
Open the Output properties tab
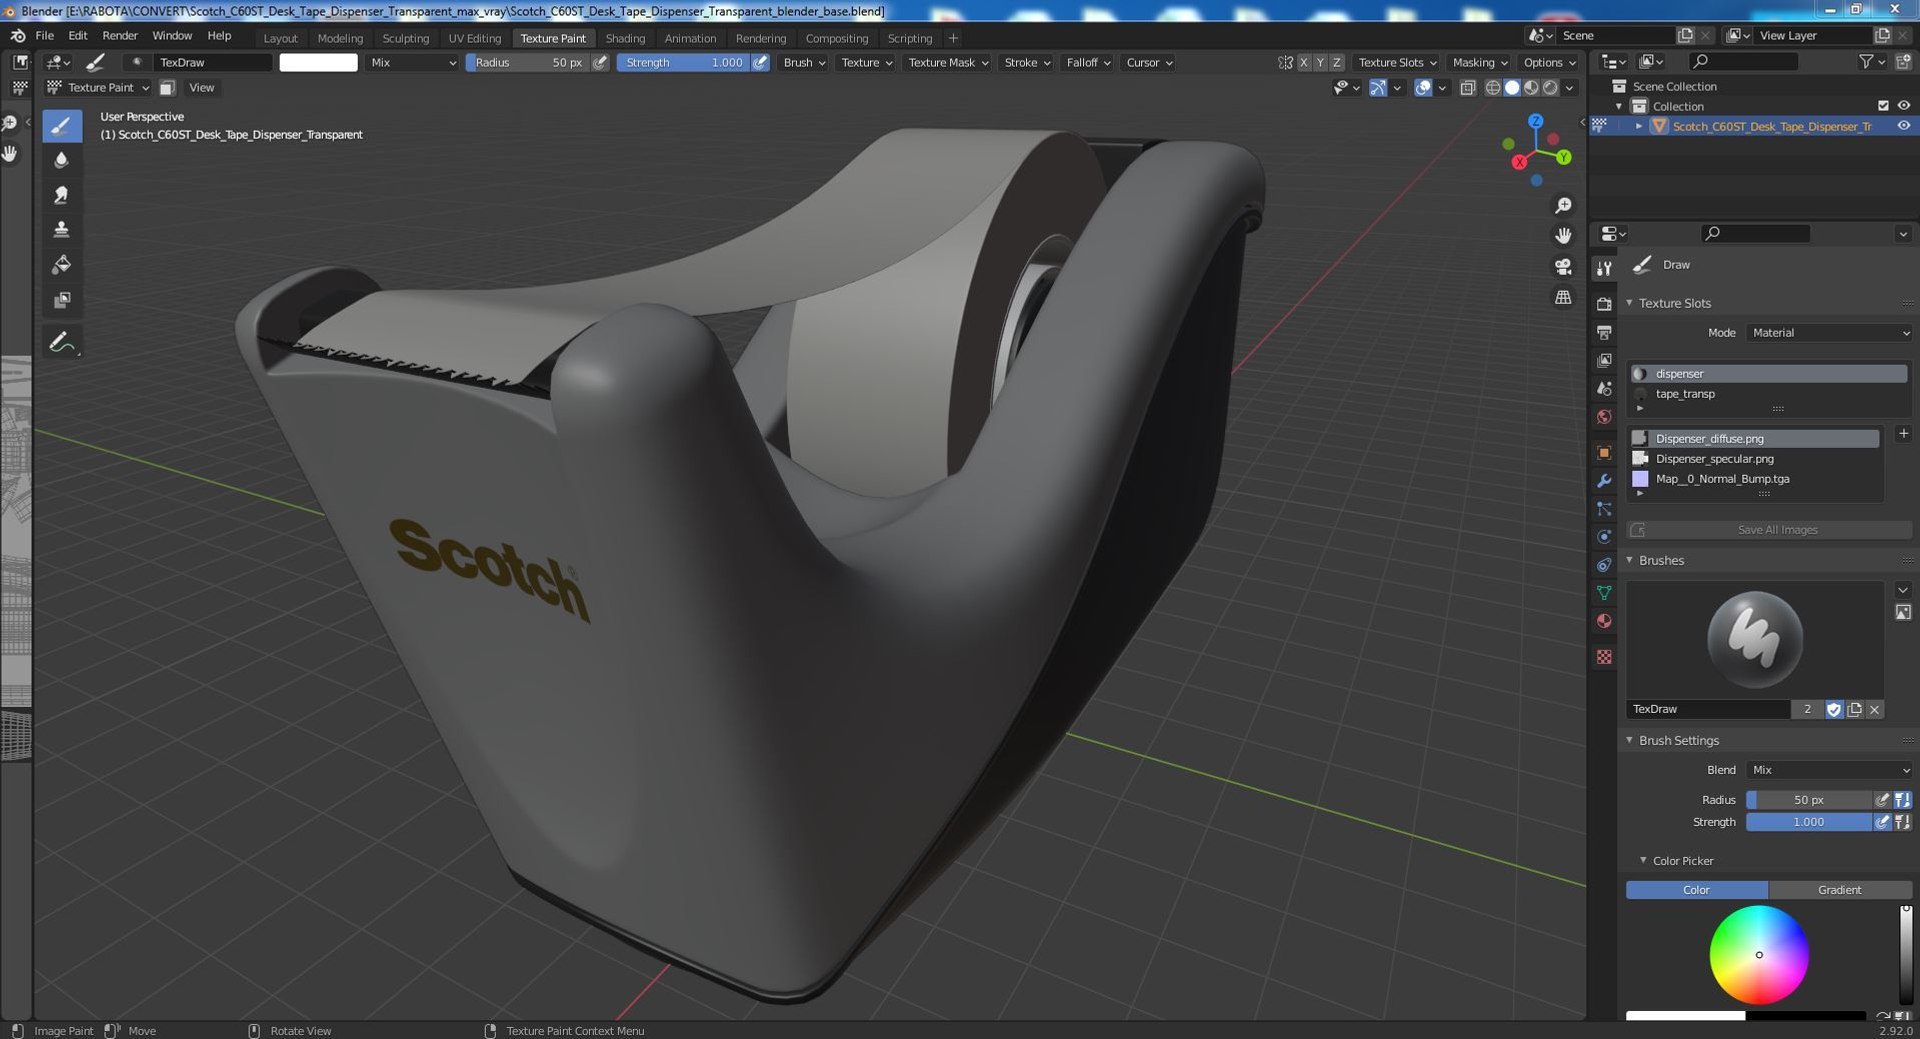click(x=1604, y=332)
